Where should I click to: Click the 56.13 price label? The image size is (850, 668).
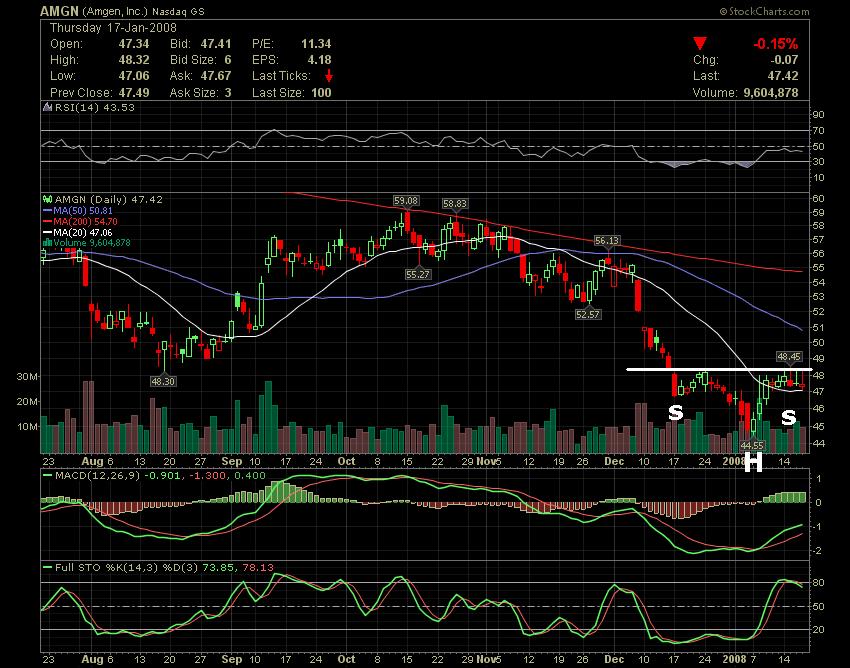(x=607, y=241)
